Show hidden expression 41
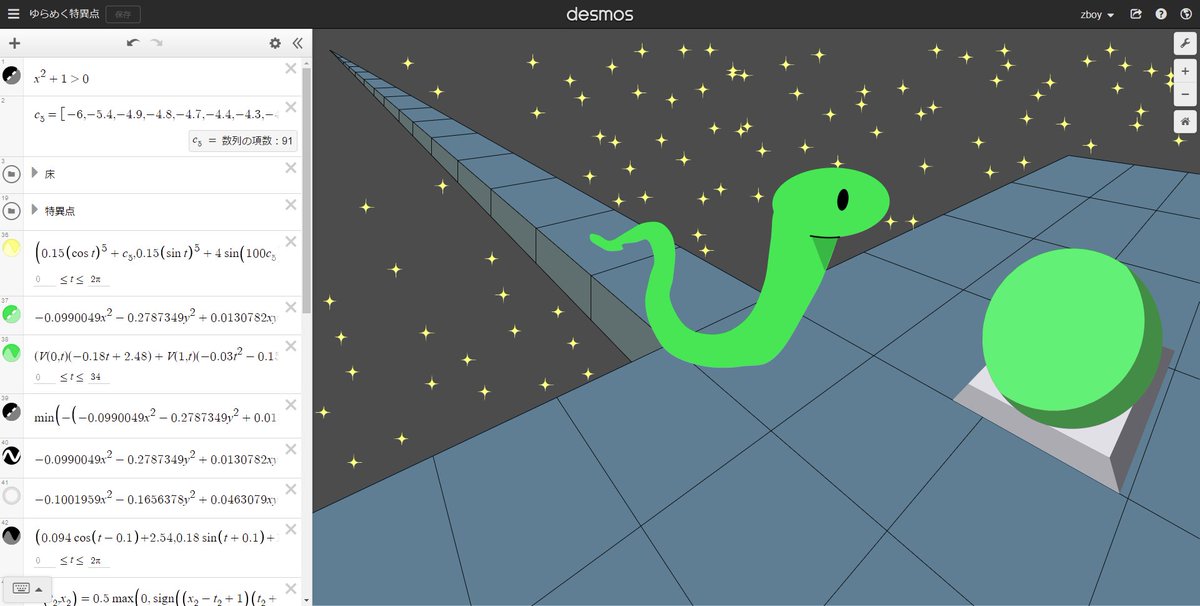 (12, 495)
